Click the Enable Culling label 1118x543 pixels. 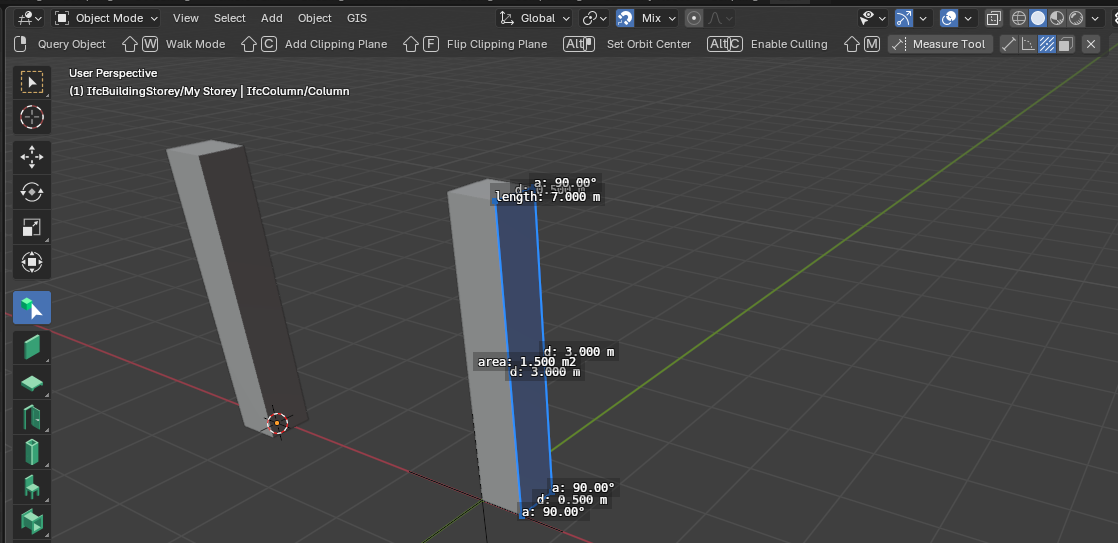[789, 44]
